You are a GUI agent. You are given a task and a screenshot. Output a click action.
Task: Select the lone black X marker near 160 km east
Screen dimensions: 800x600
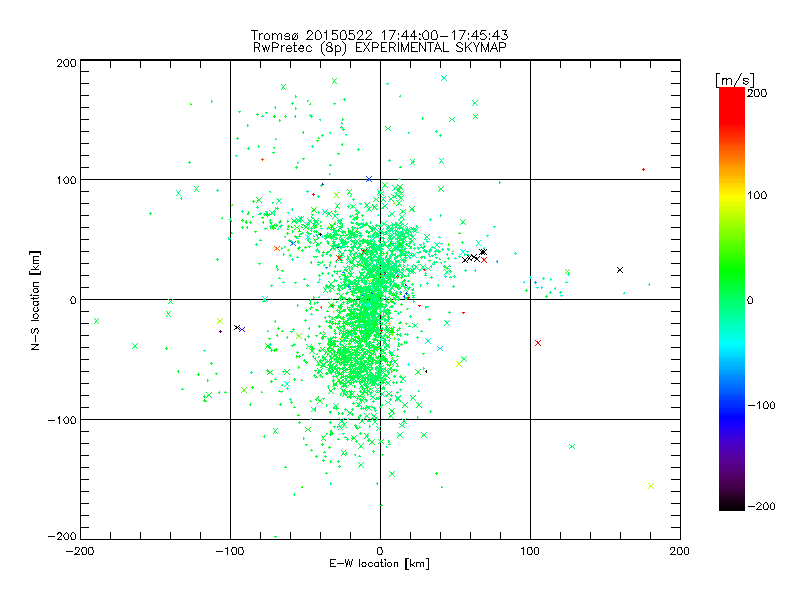tap(620, 270)
